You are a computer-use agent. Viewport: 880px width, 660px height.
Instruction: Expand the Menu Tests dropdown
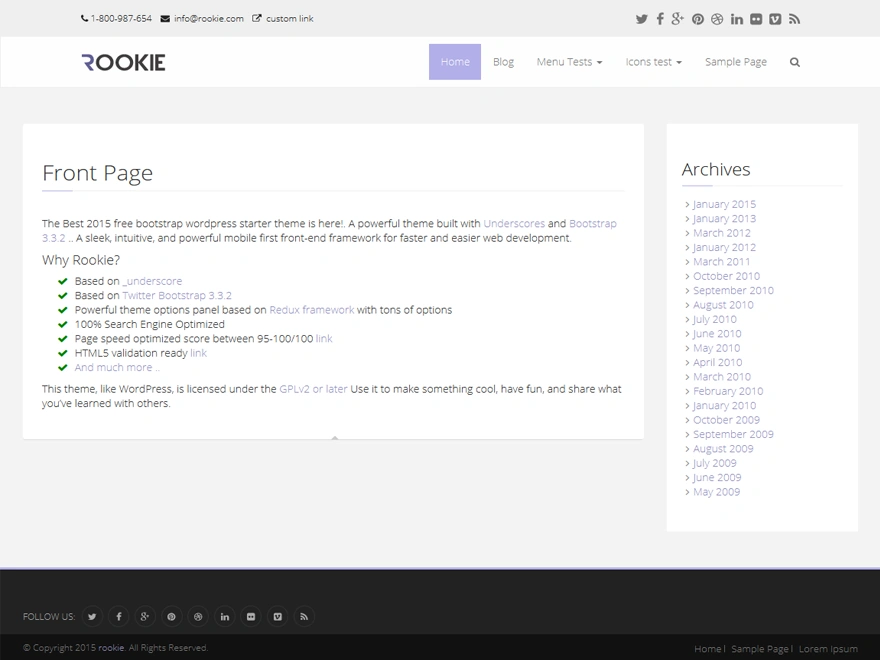pyautogui.click(x=569, y=62)
